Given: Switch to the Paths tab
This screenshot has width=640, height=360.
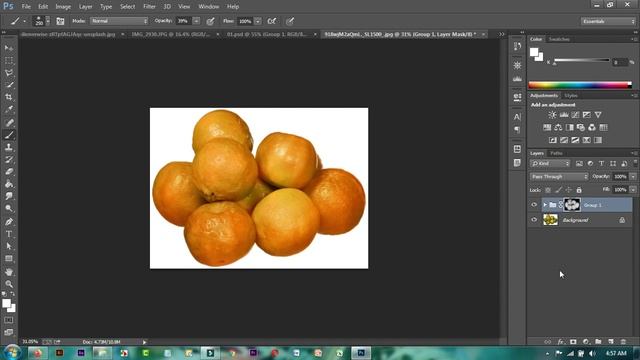Looking at the screenshot, I should pyautogui.click(x=556, y=153).
